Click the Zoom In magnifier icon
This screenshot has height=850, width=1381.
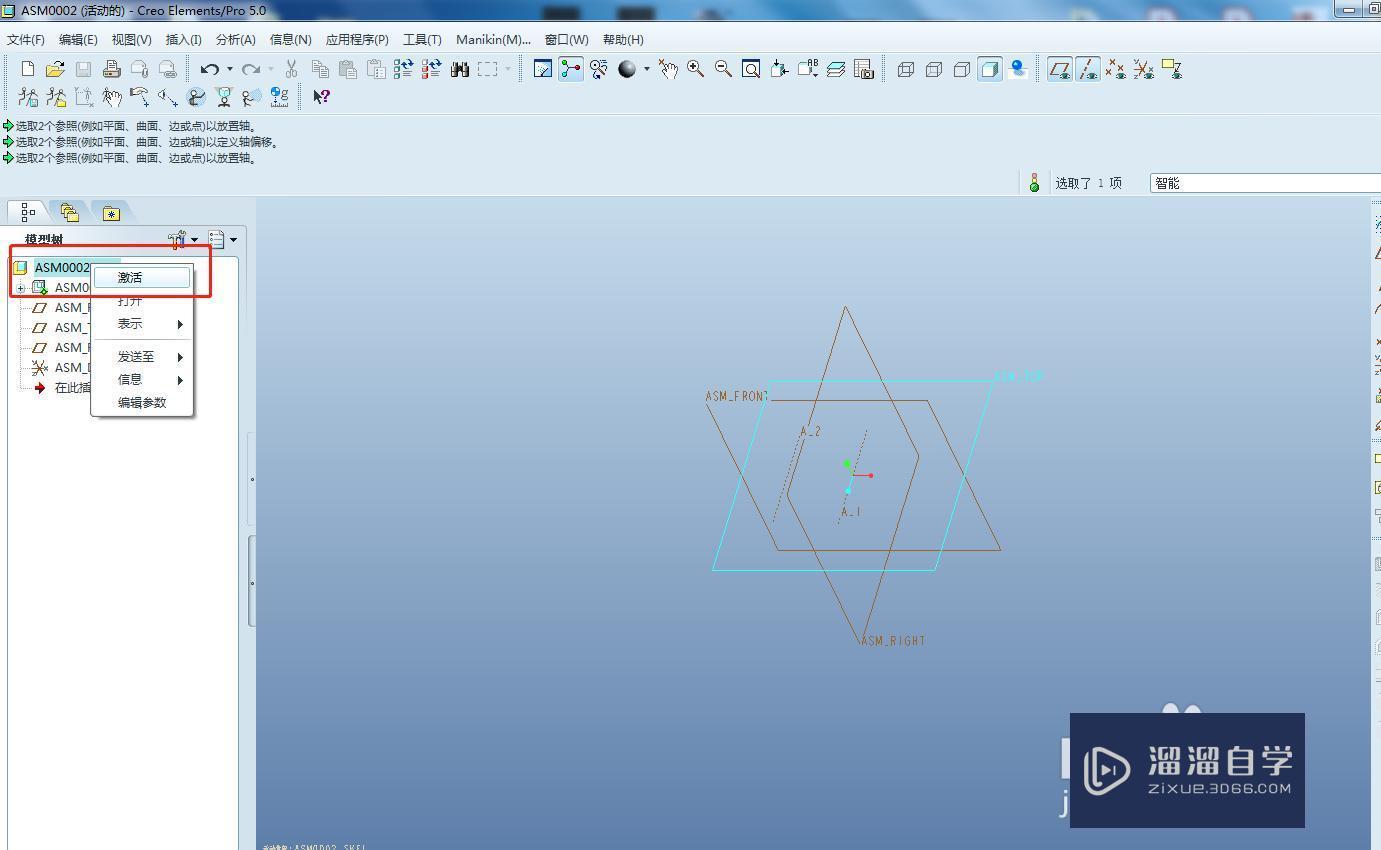695,69
